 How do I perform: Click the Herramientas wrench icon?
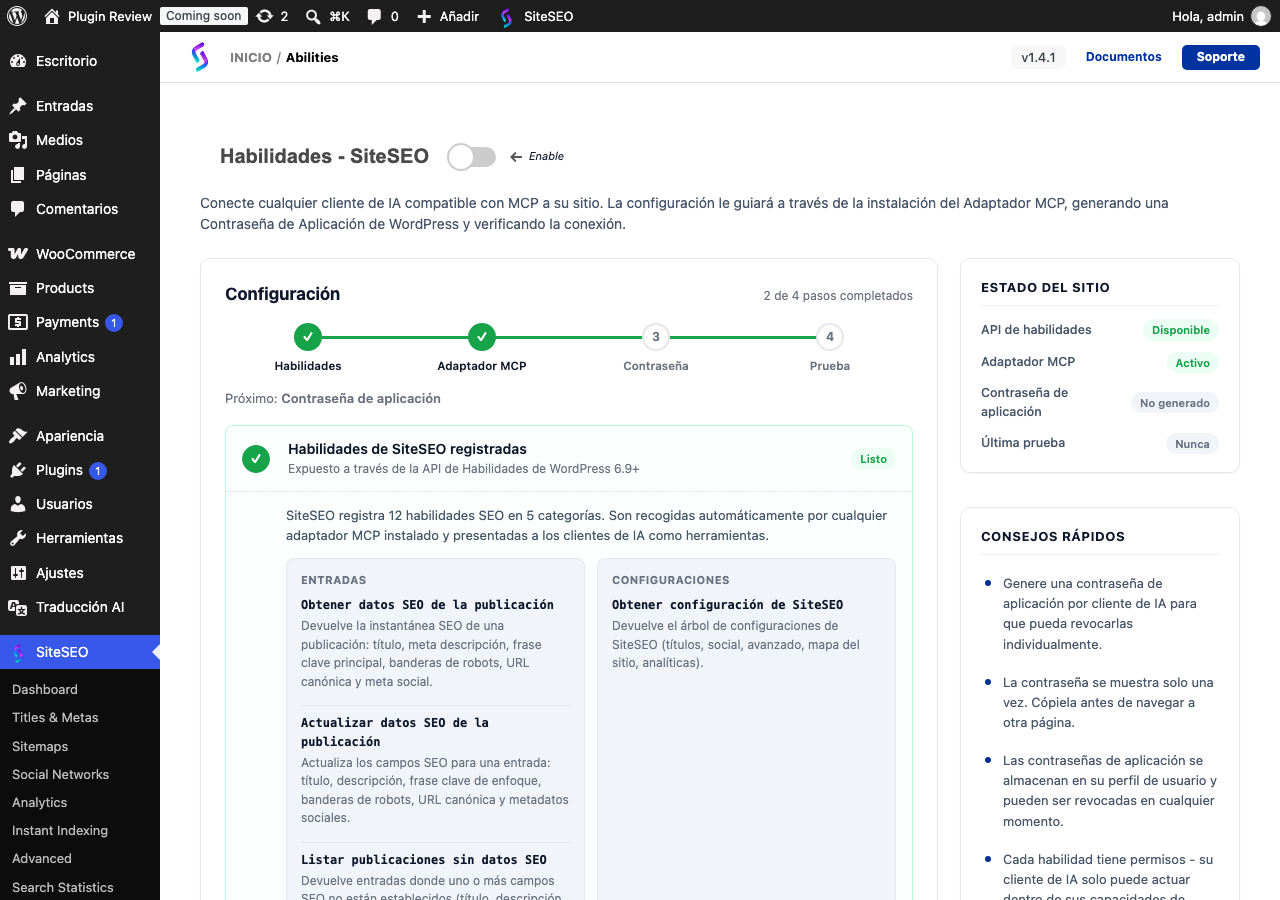(18, 538)
